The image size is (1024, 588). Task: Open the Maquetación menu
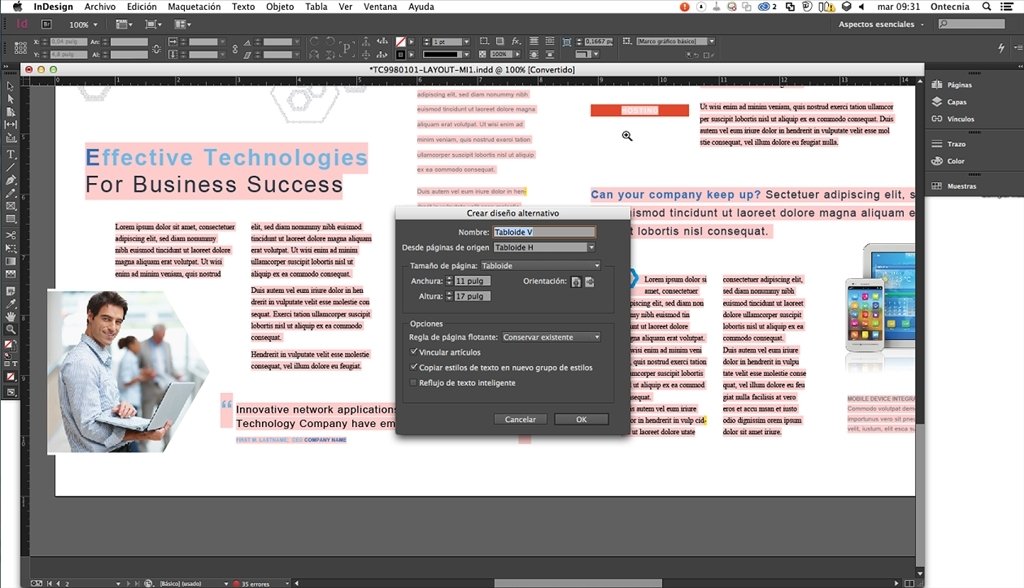click(x=194, y=7)
